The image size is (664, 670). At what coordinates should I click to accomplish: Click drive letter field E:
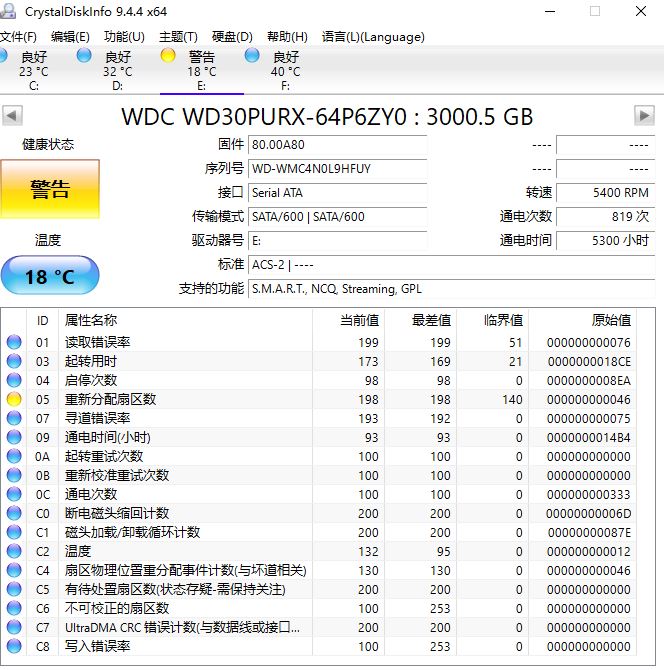338,241
